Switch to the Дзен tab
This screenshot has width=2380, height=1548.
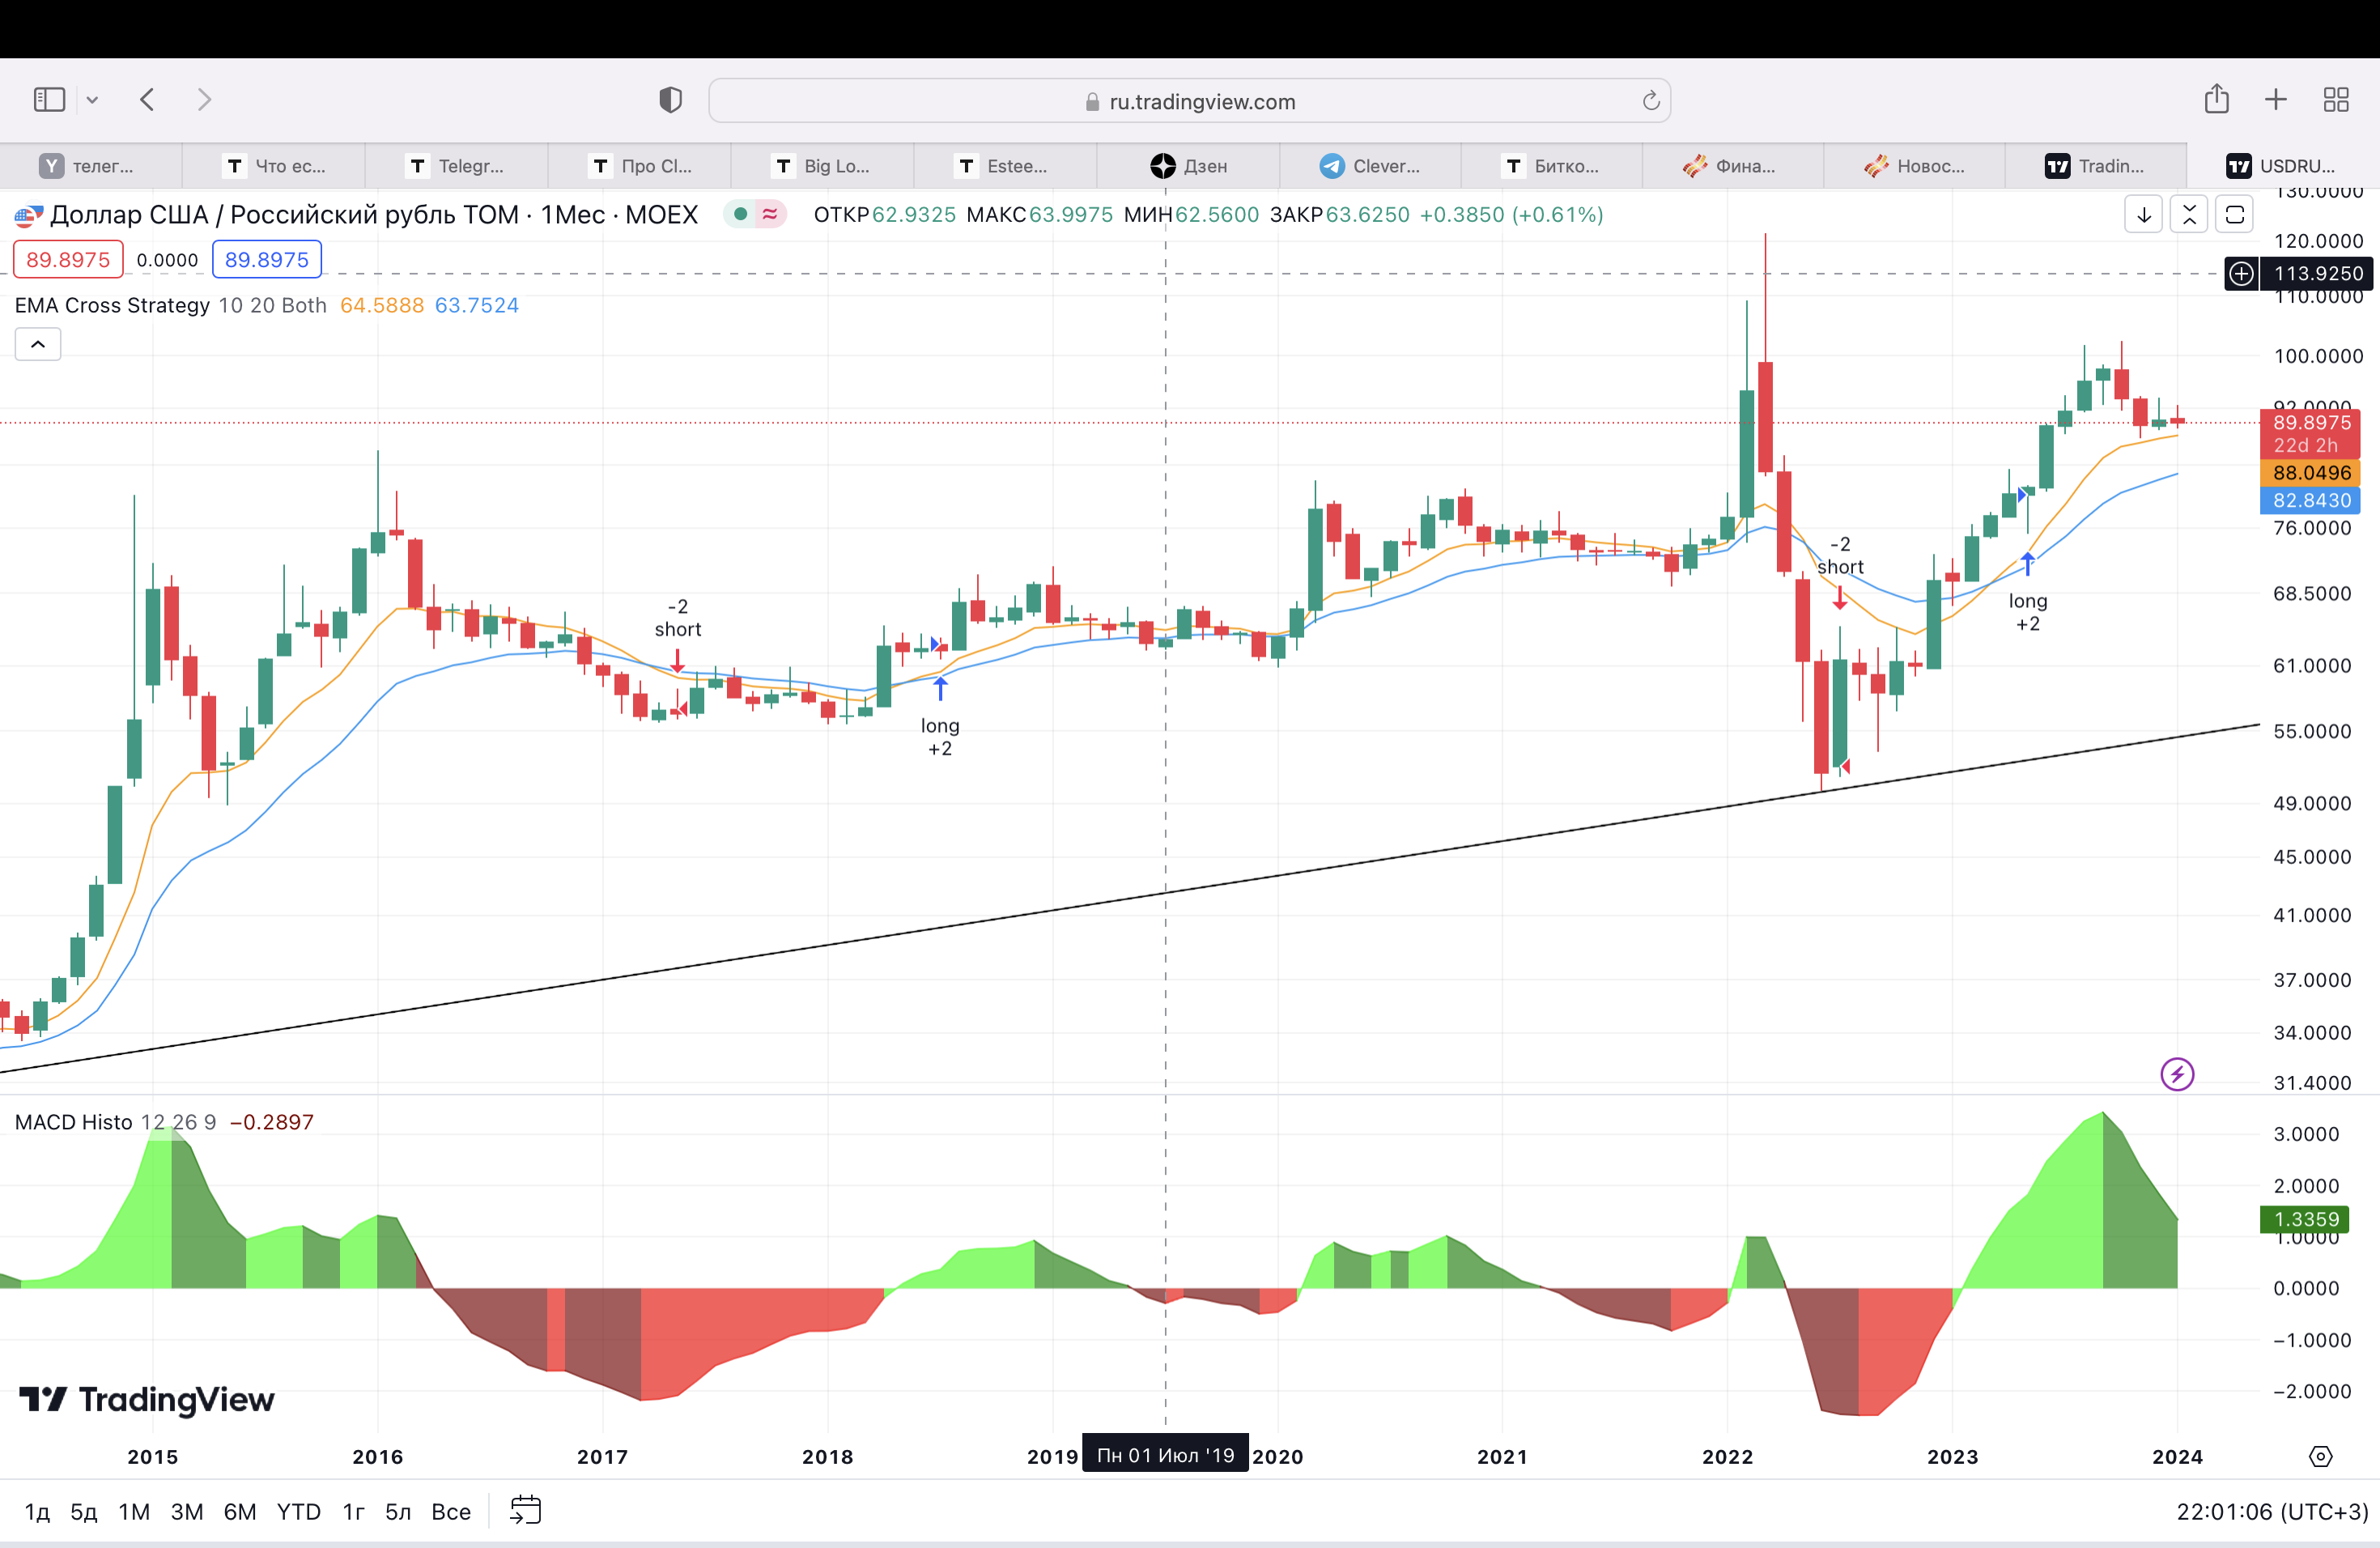1188,166
